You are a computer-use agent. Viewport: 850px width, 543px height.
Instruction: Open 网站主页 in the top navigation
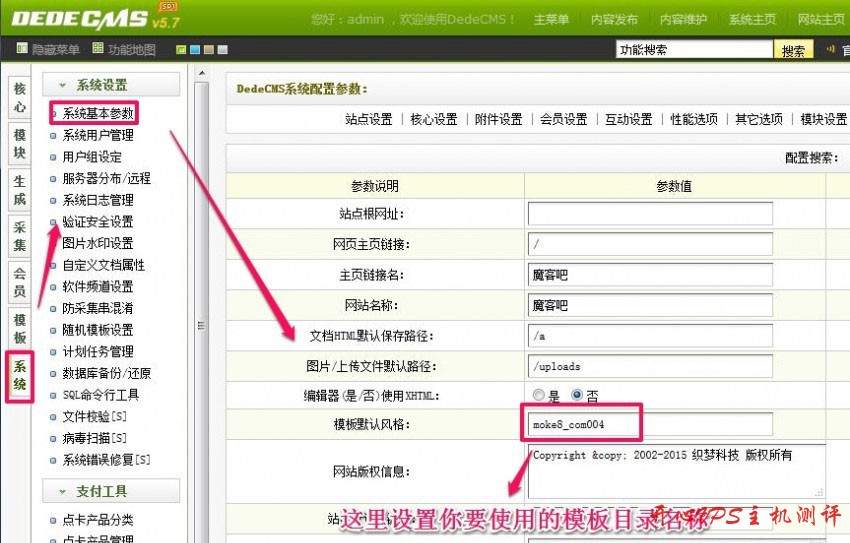coord(821,20)
